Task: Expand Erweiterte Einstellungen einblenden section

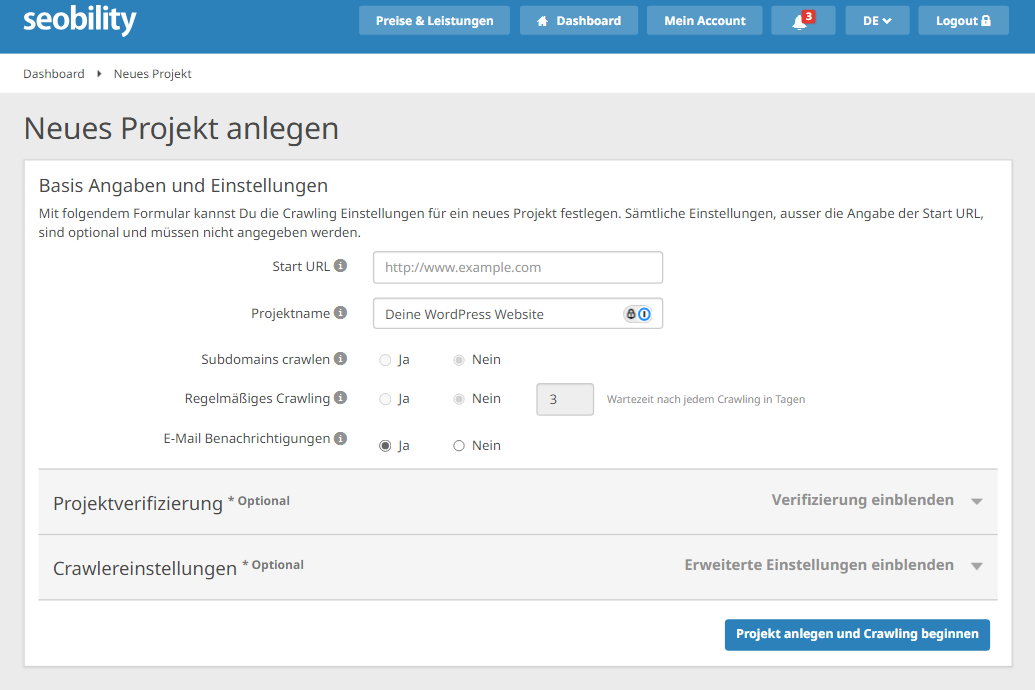Action: [818, 565]
